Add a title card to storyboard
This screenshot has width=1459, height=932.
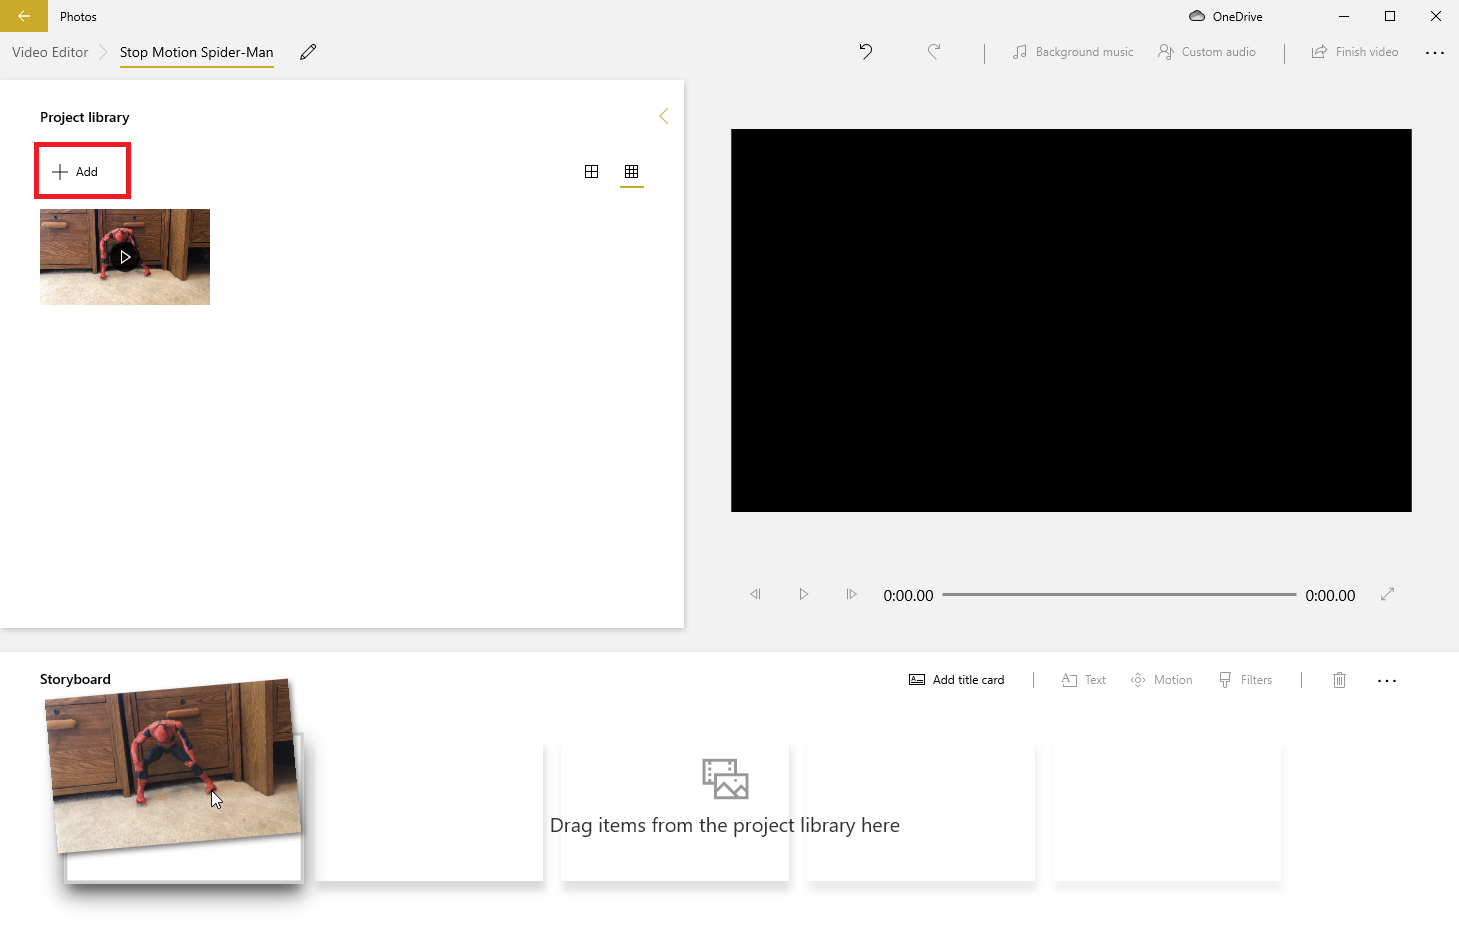[956, 680]
